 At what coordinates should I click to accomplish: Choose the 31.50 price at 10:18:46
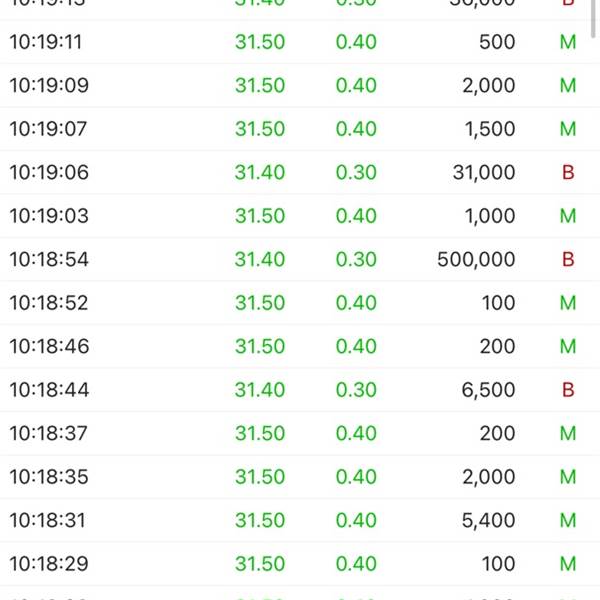click(260, 346)
